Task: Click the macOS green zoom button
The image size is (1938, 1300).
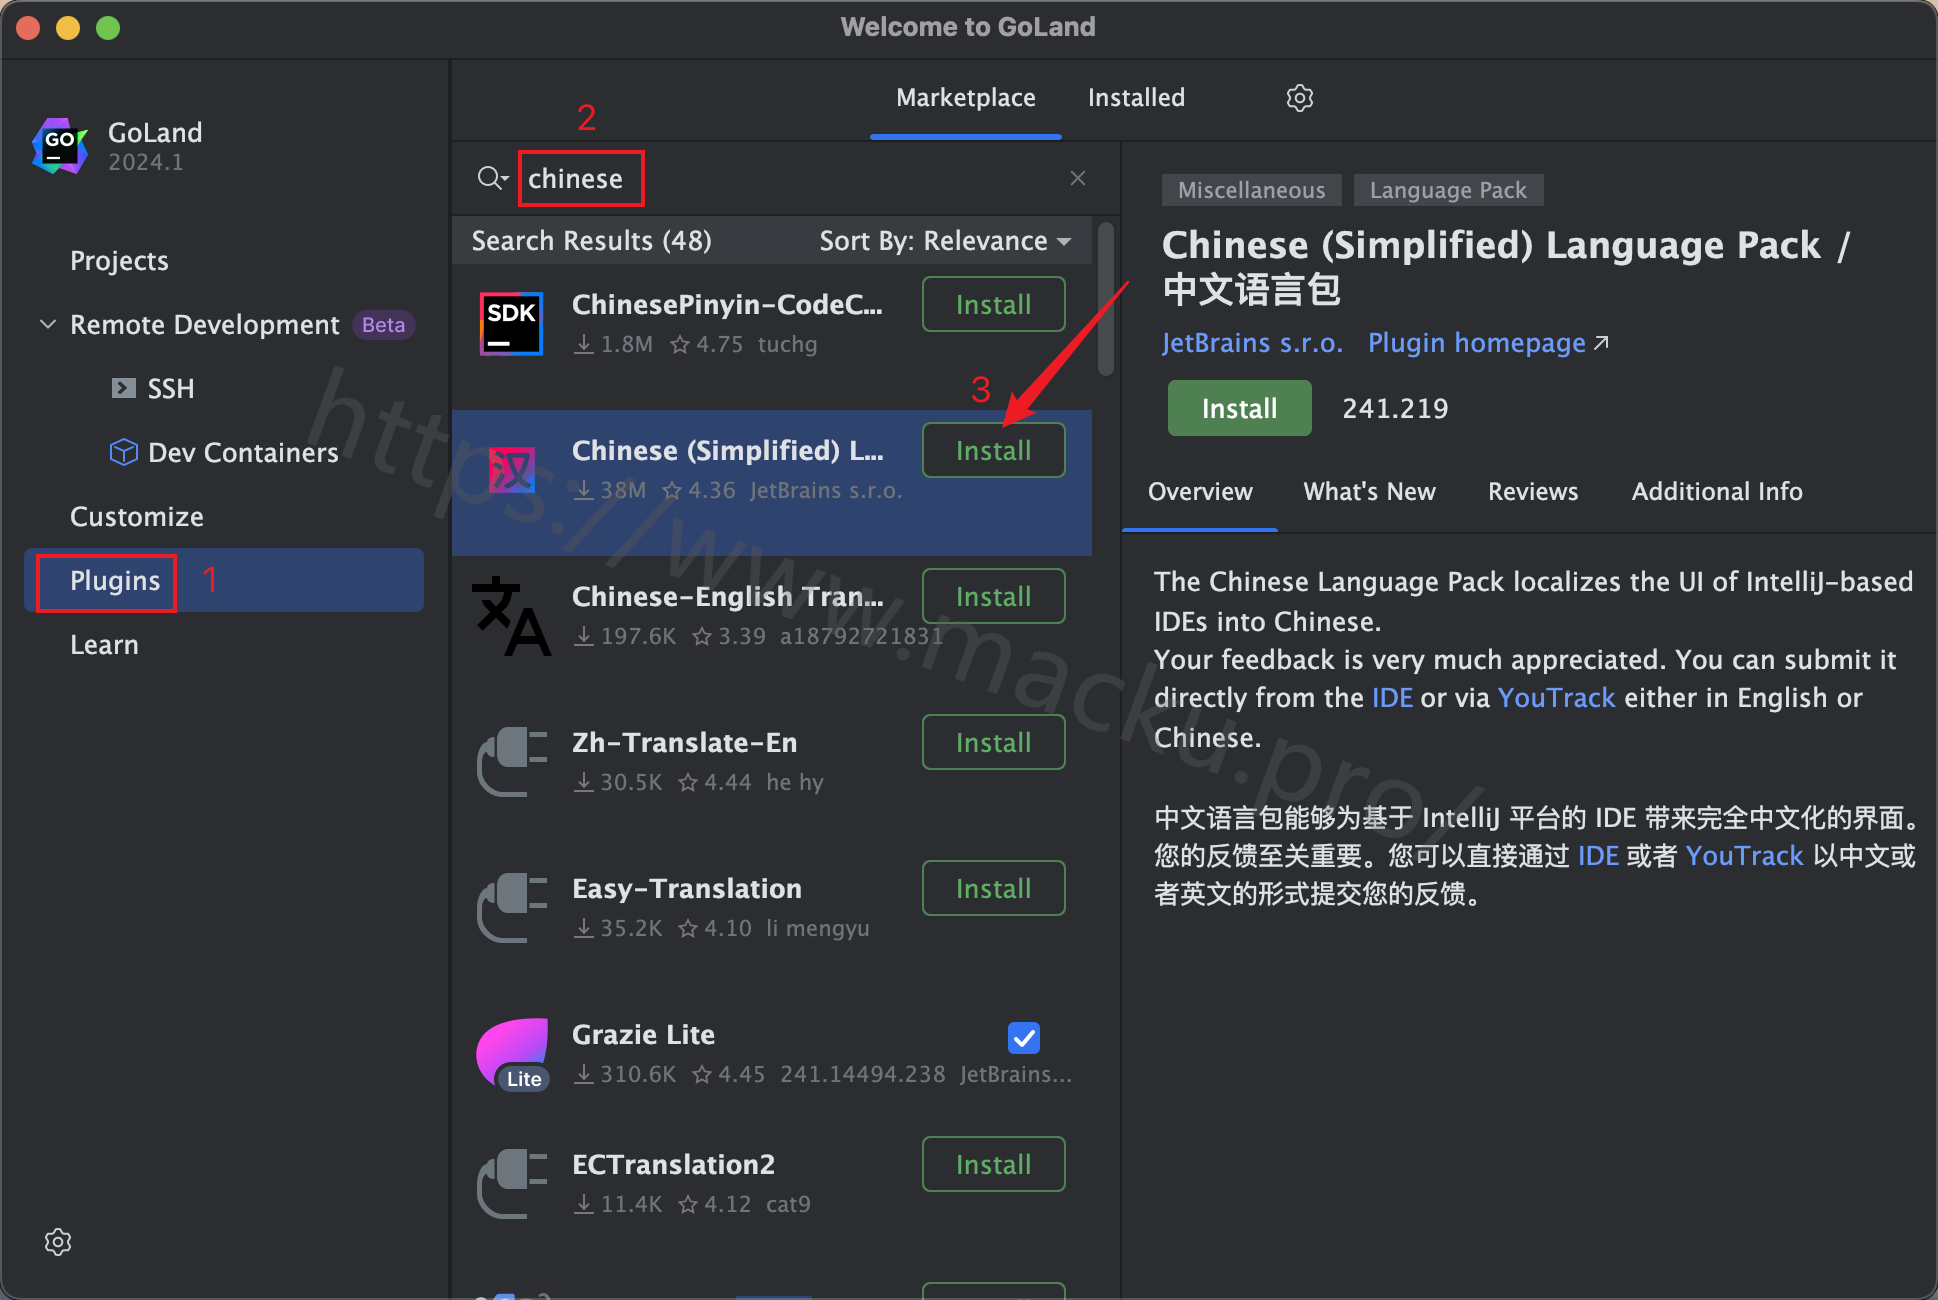Action: click(x=108, y=28)
